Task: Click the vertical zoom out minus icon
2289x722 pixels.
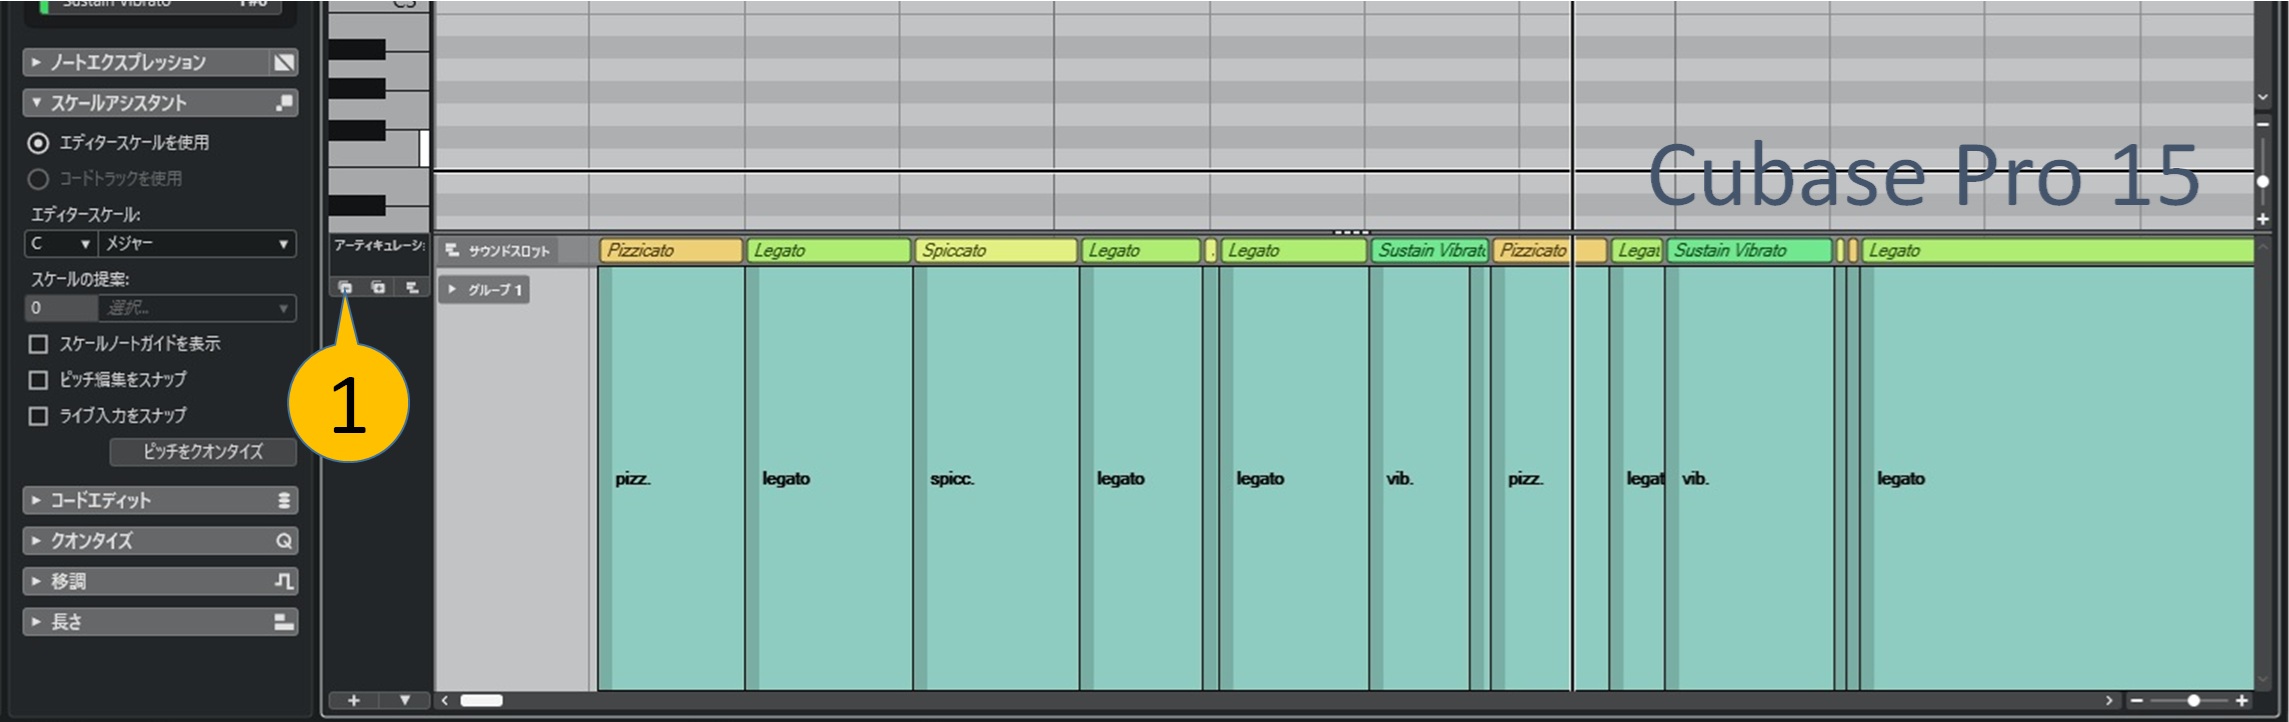Action: point(2262,124)
